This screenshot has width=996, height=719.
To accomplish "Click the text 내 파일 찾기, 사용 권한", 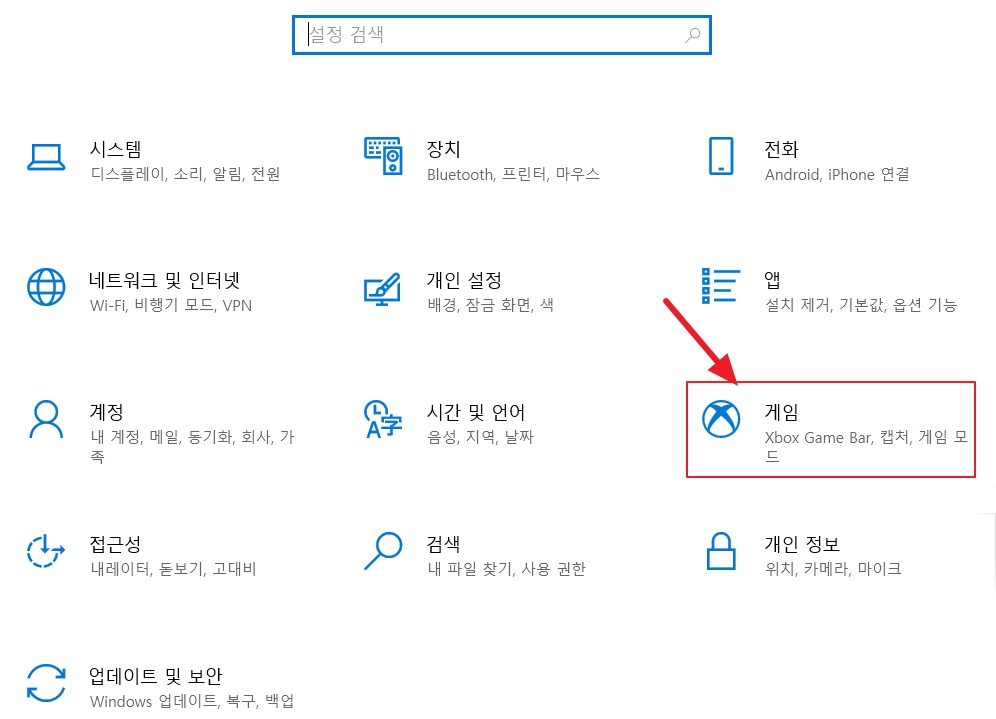I will point(506,568).
